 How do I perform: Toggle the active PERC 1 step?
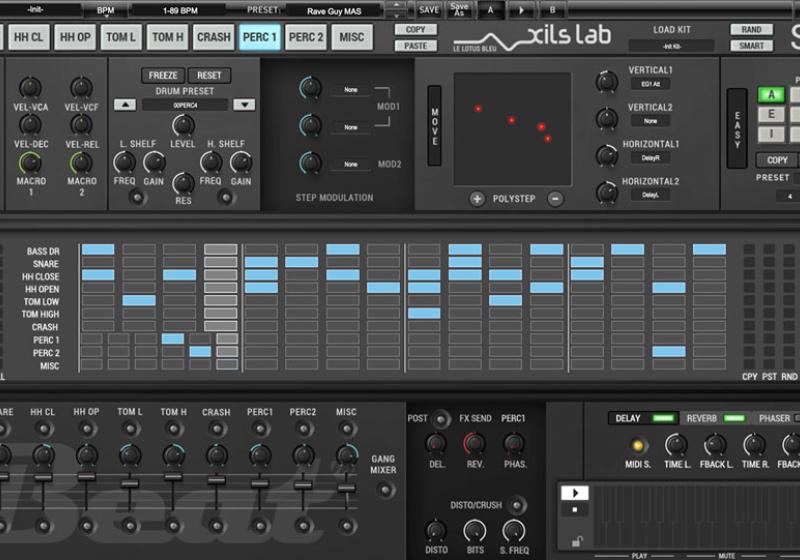click(173, 339)
